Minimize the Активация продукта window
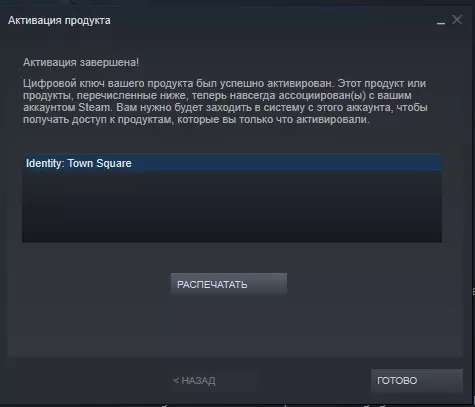475x407 pixels. coord(441,21)
